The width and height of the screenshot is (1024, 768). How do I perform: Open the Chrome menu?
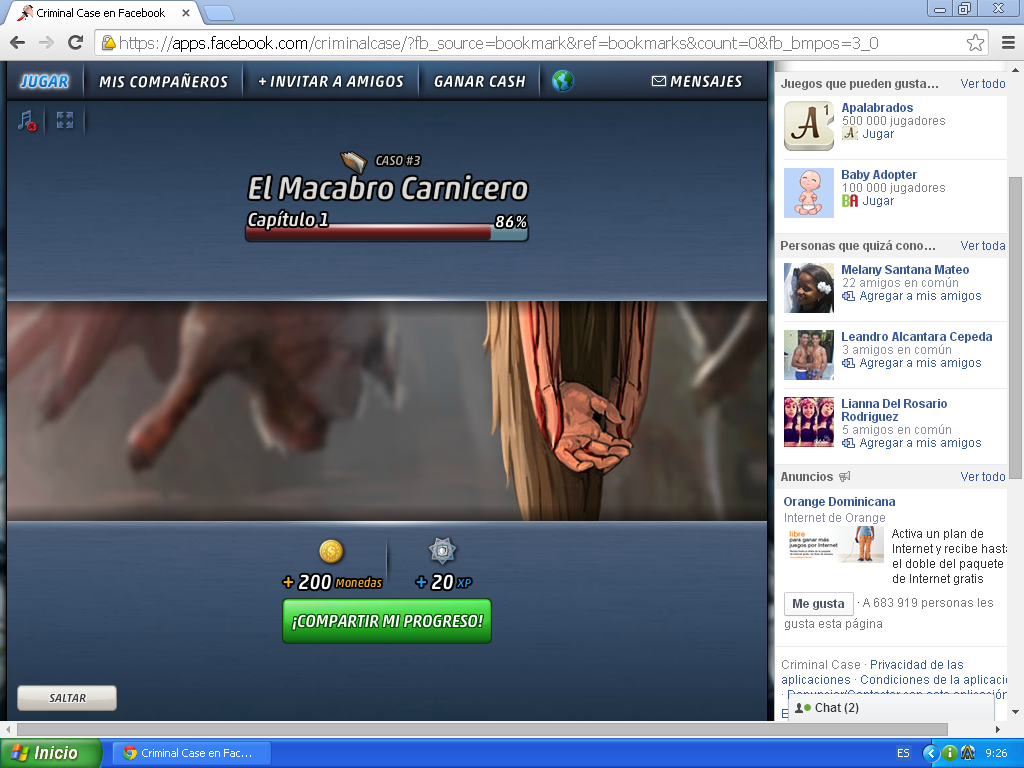pyautogui.click(x=1008, y=43)
